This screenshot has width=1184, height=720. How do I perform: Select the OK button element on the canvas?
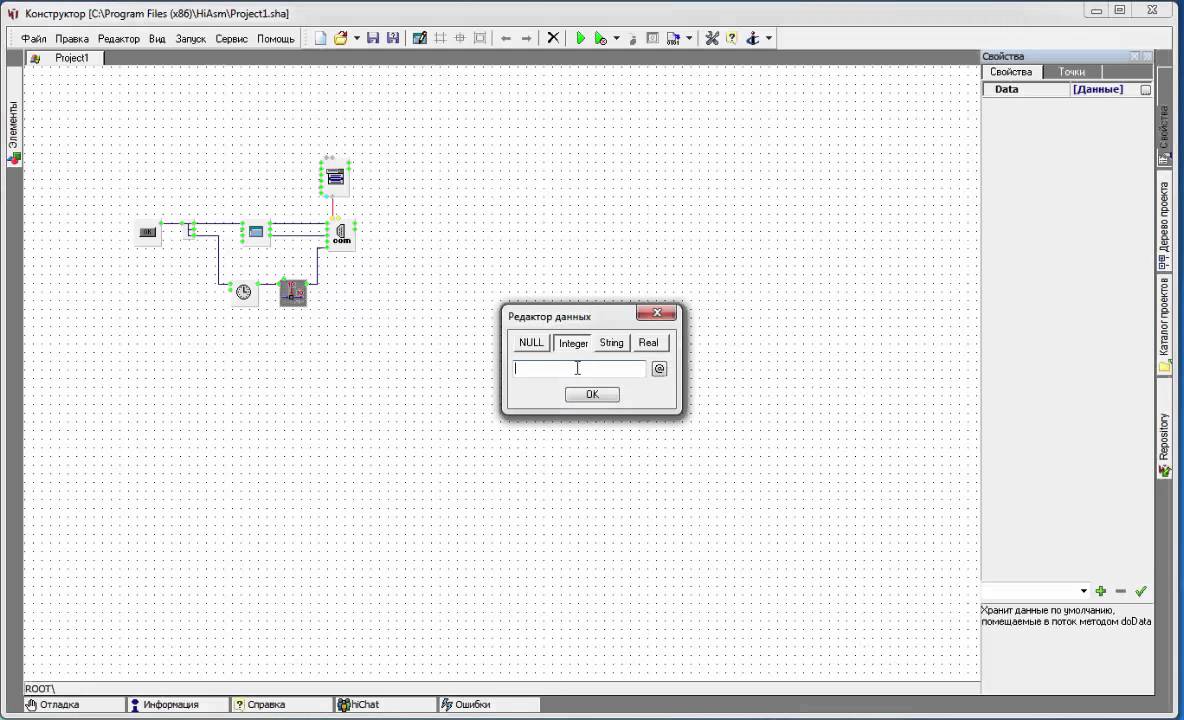coord(148,232)
